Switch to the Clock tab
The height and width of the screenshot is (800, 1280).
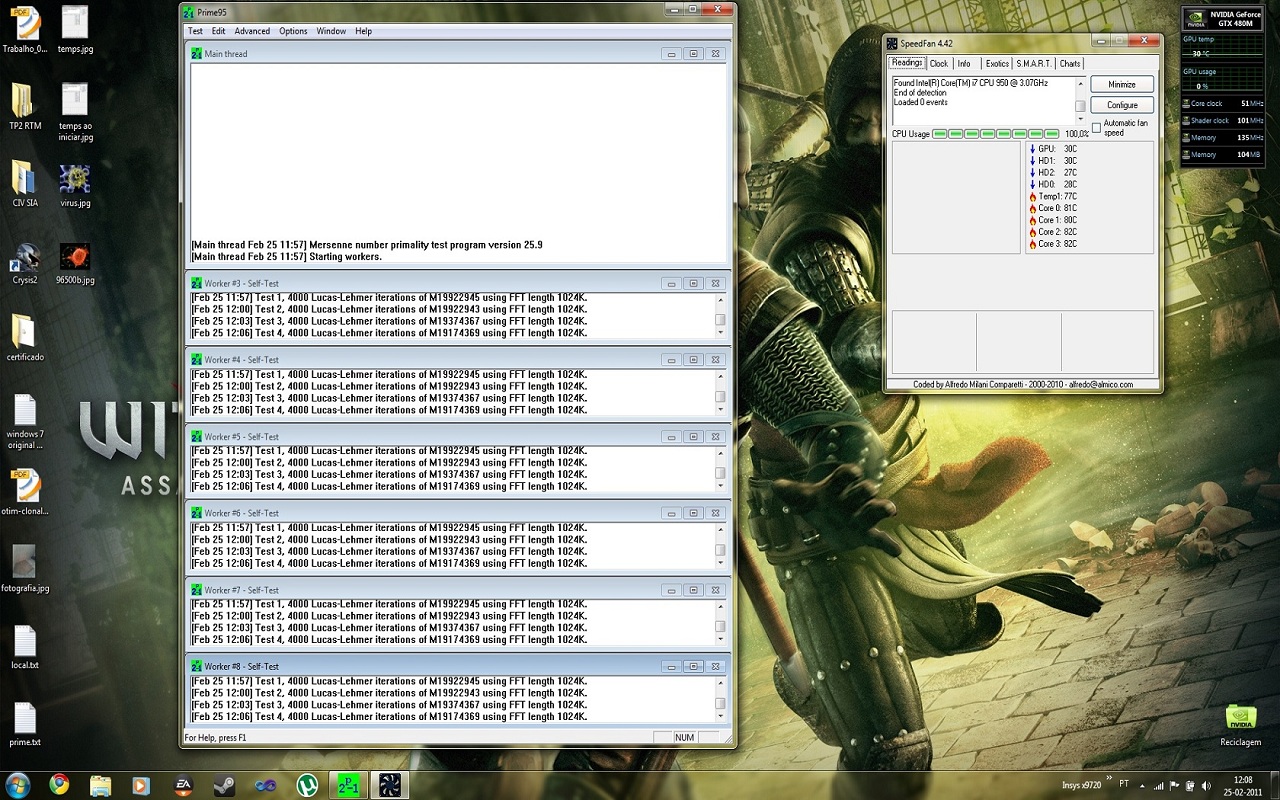938,64
